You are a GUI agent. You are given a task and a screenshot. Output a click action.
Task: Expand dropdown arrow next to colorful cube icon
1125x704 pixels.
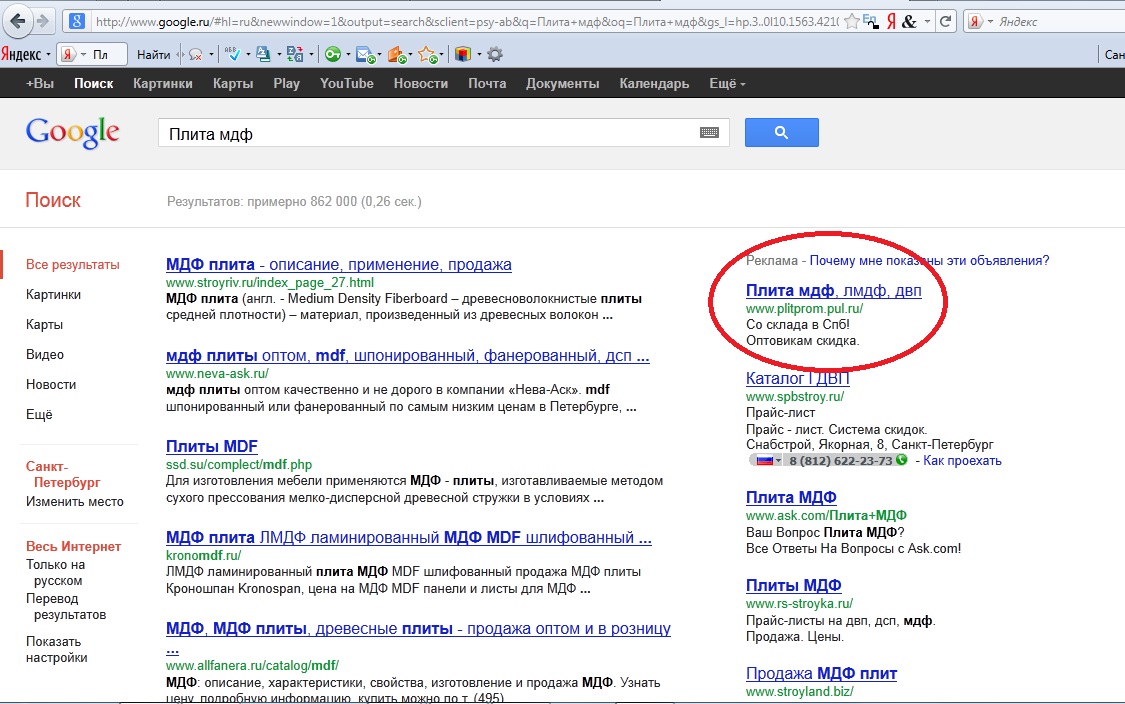tap(479, 55)
